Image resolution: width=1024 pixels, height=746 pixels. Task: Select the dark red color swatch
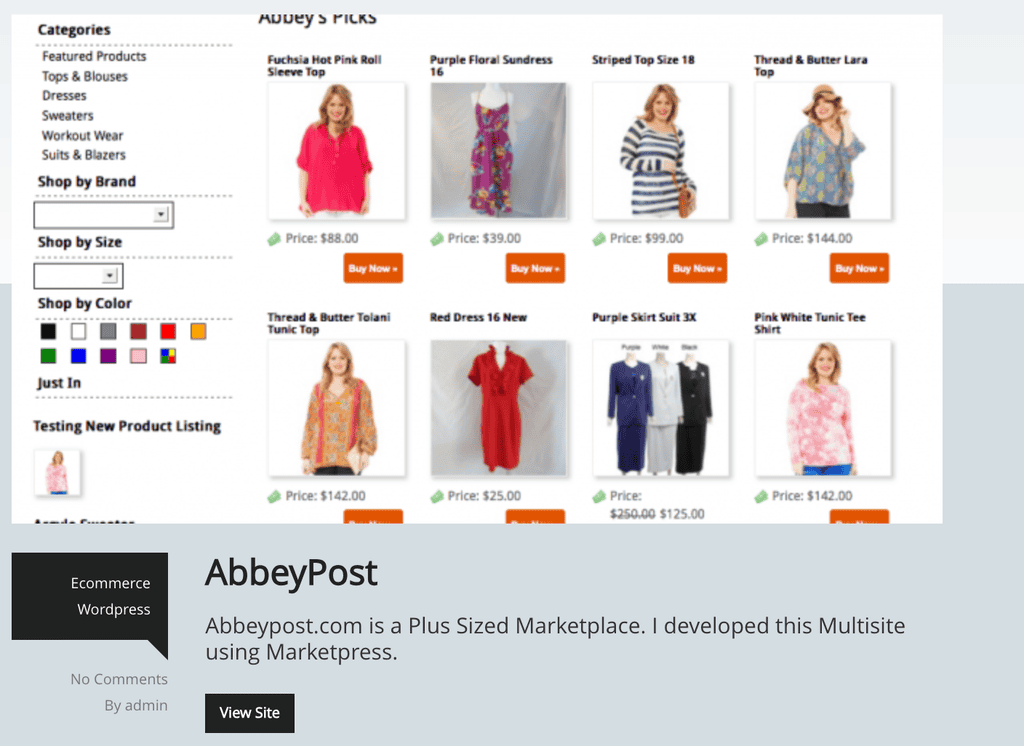click(138, 331)
